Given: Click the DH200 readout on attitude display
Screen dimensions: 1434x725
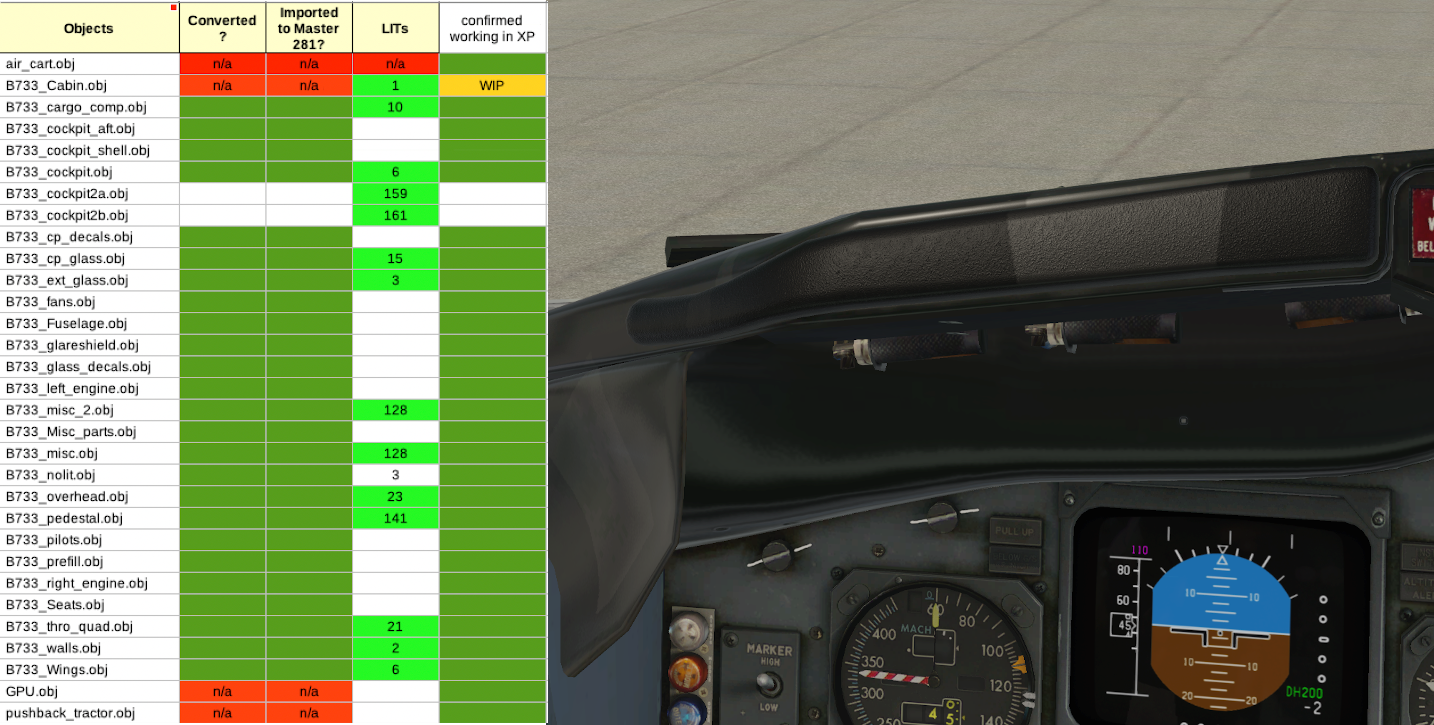Looking at the screenshot, I should coord(1304,692).
